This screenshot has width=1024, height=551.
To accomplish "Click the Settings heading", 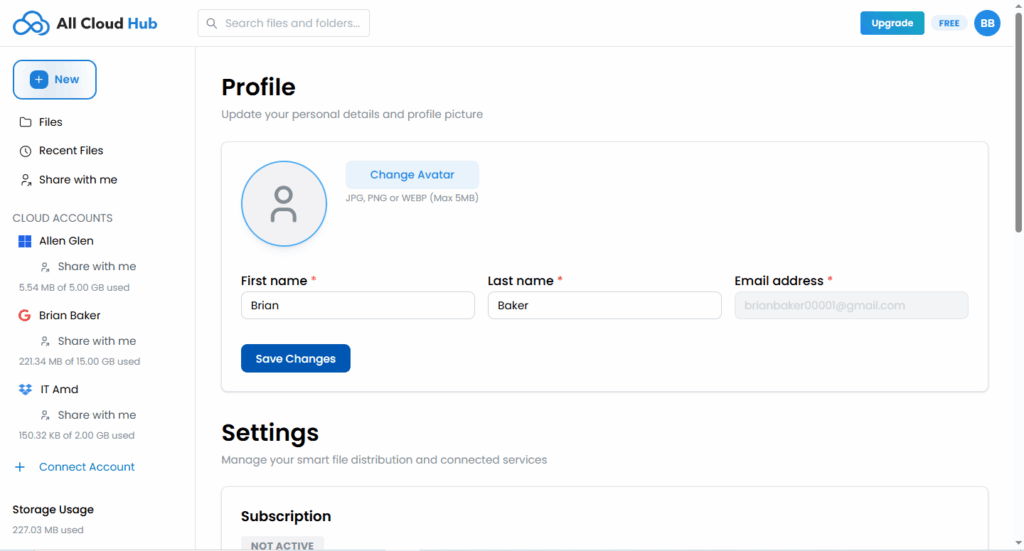I will point(270,433).
